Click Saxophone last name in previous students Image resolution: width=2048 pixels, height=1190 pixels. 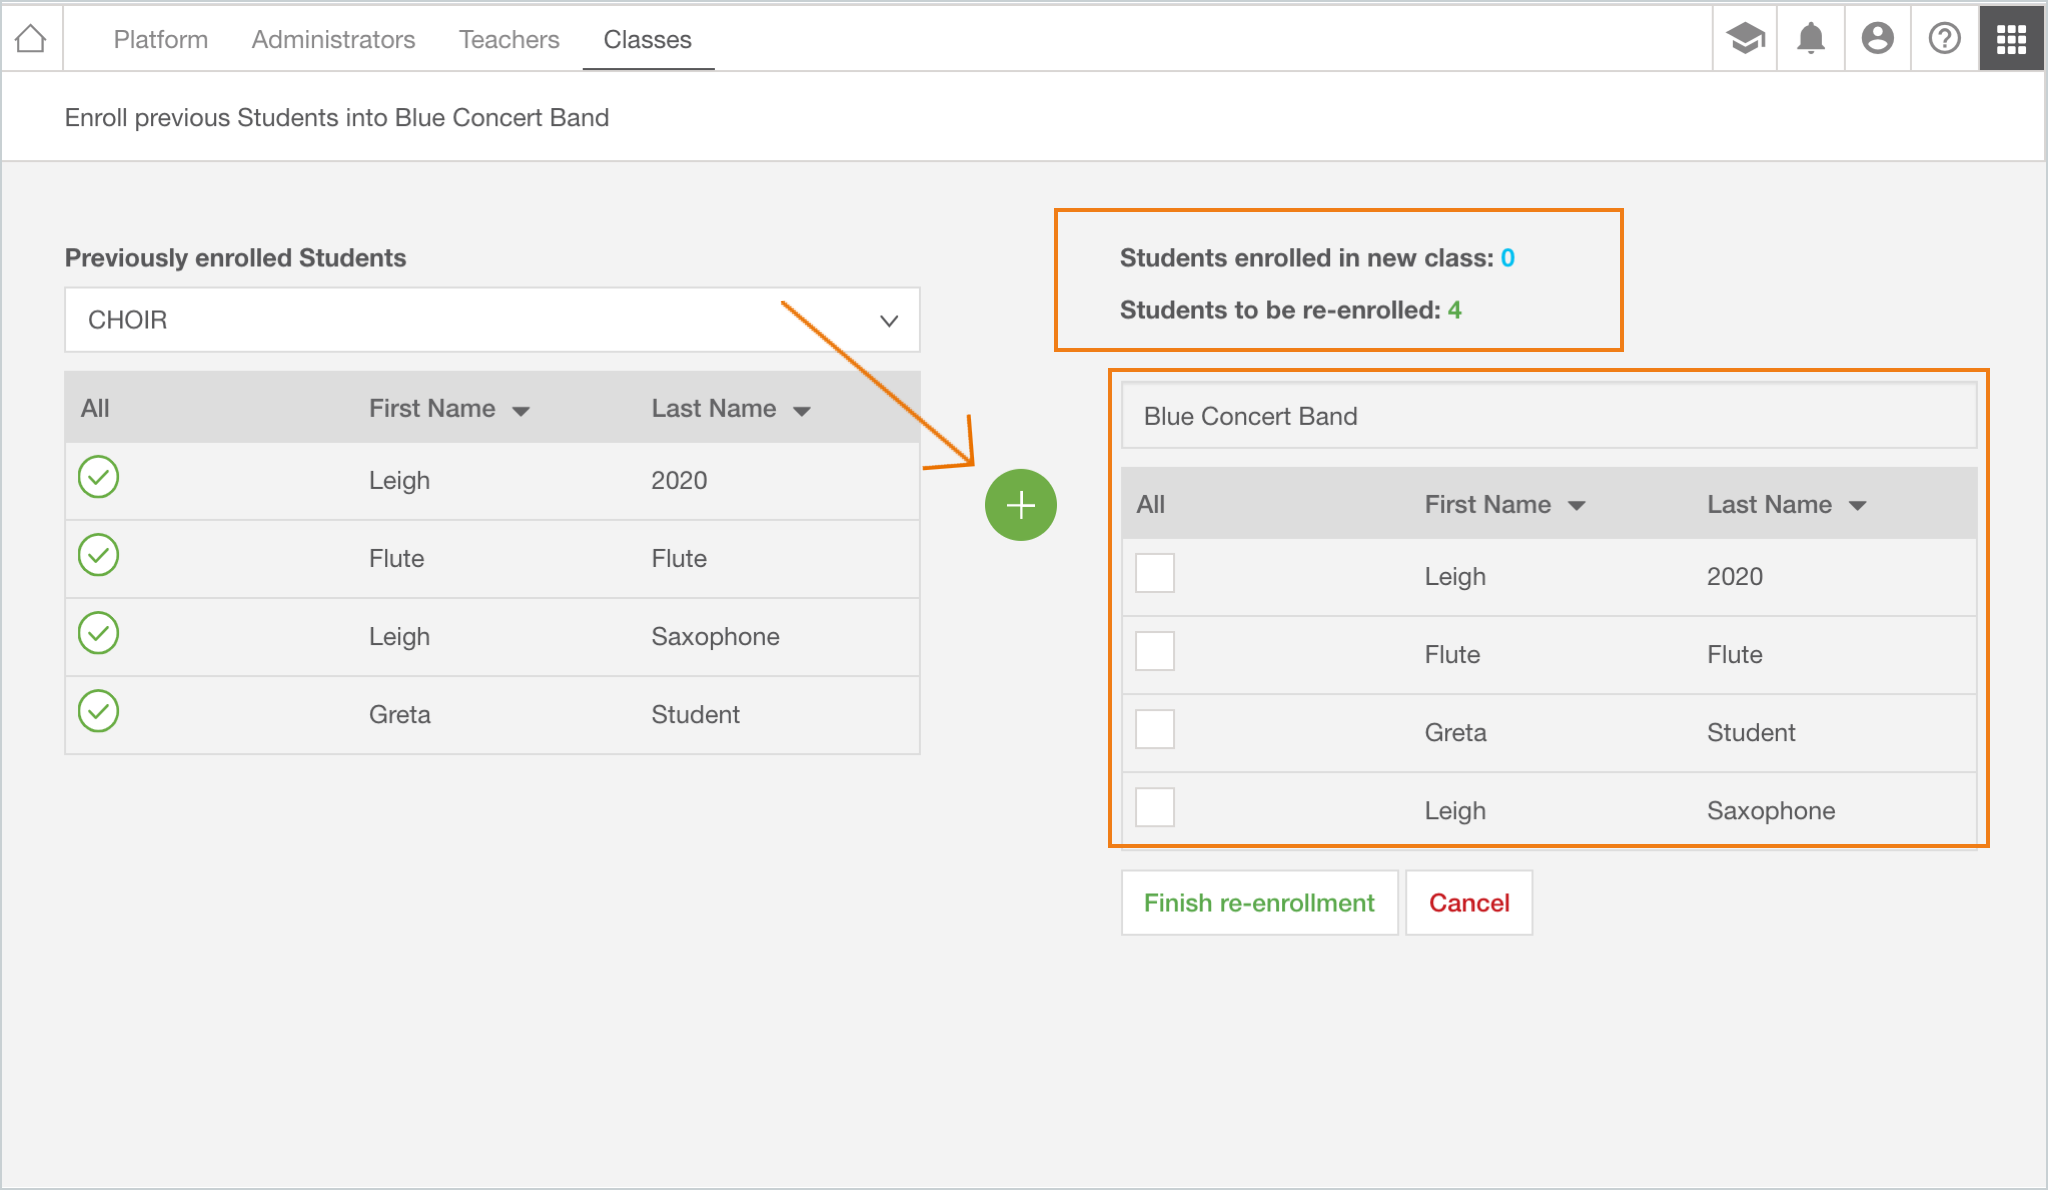pos(715,637)
